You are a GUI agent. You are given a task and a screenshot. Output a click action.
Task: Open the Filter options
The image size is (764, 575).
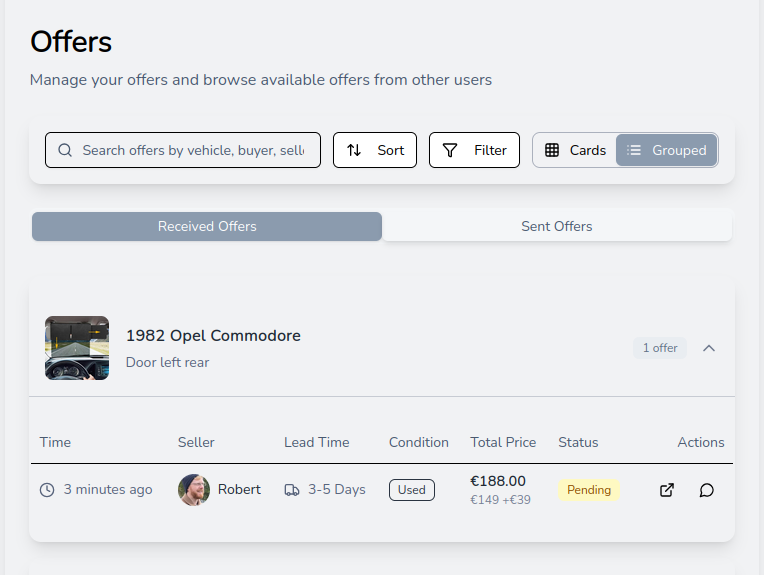(x=474, y=150)
